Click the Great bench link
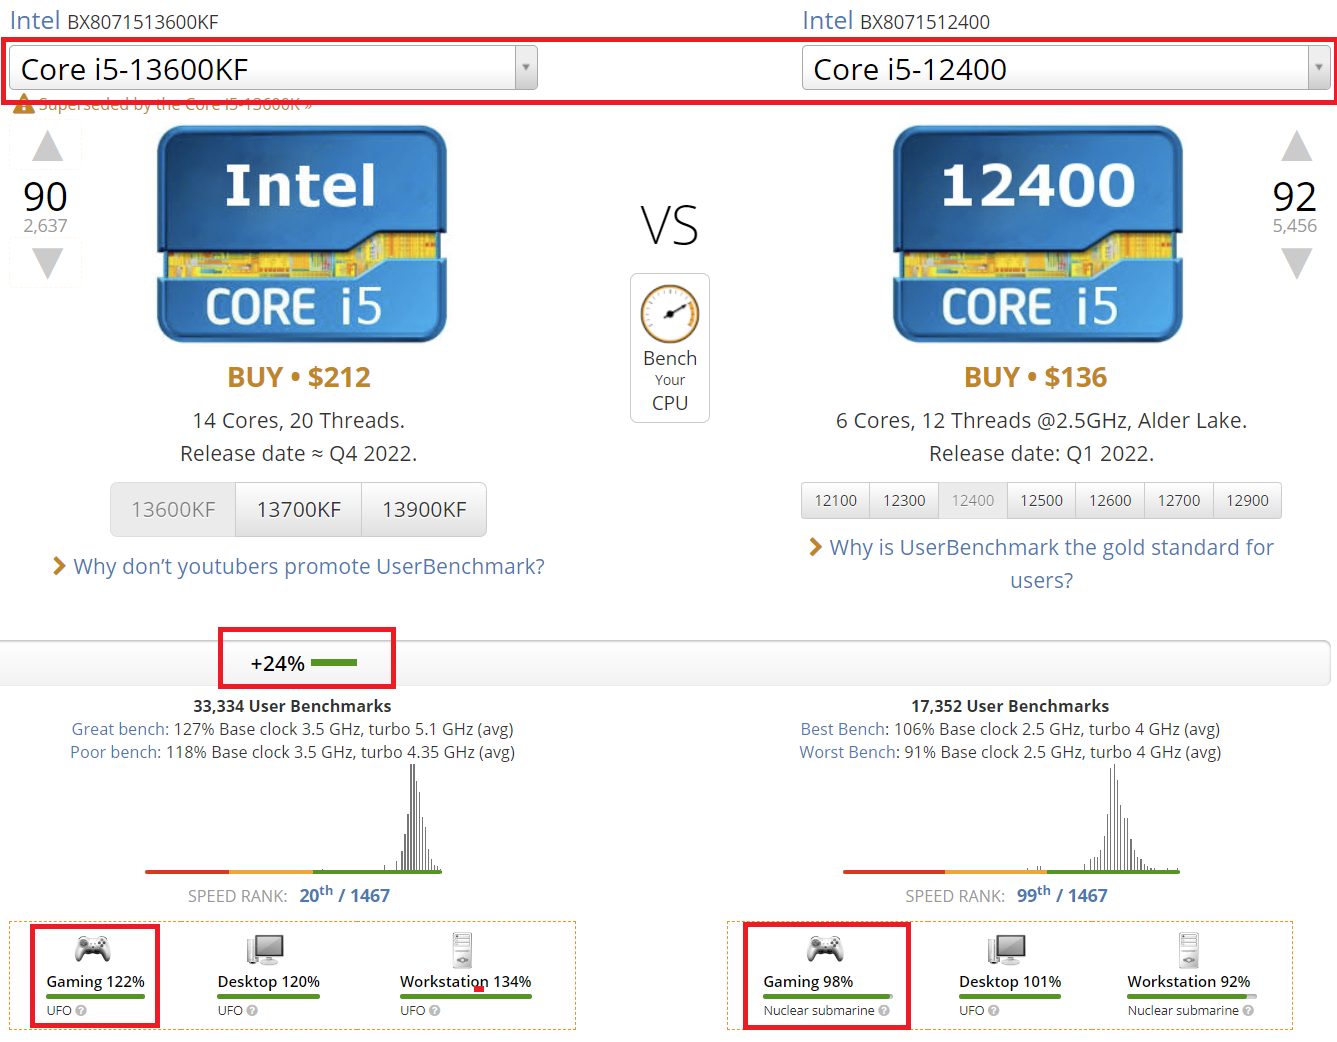Viewport: 1337px width, 1042px height. pos(120,729)
